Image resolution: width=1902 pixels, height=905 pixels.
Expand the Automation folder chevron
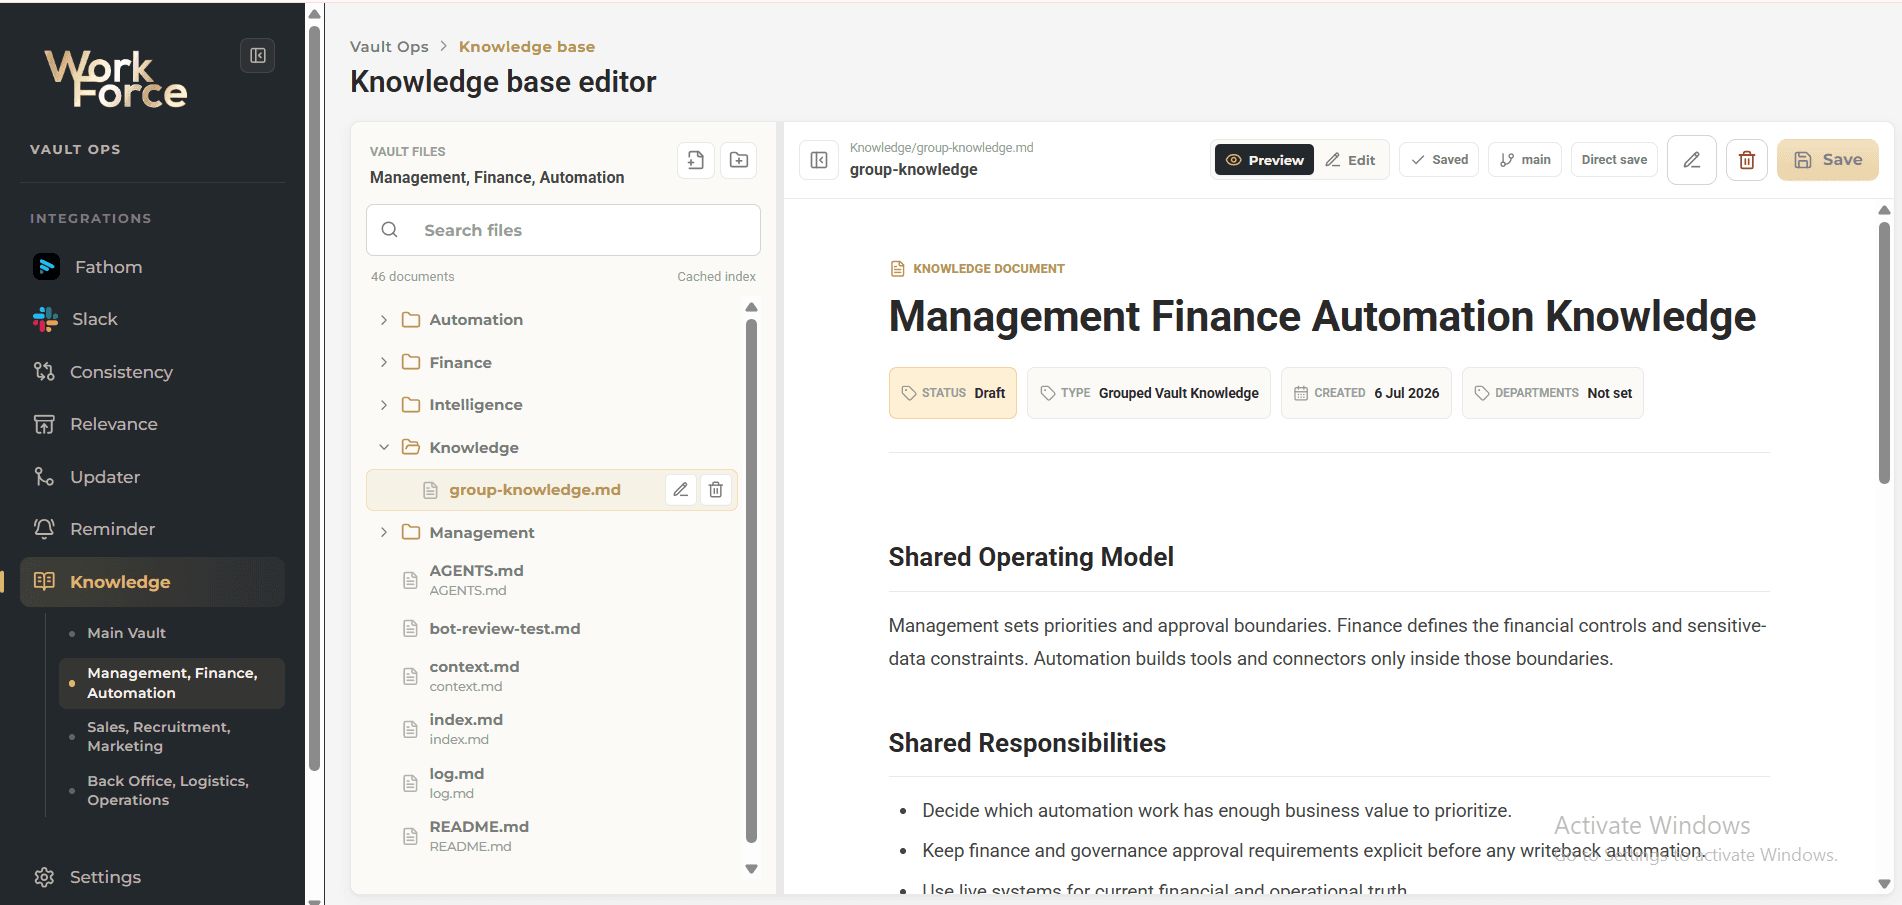[384, 320]
